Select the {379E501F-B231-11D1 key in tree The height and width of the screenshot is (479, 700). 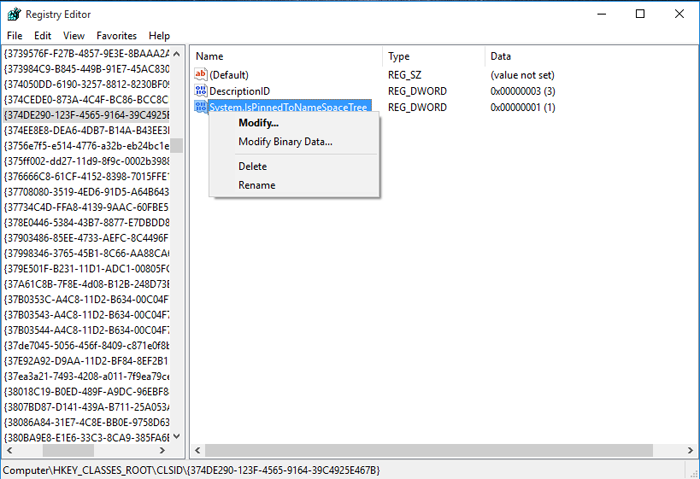(87, 269)
